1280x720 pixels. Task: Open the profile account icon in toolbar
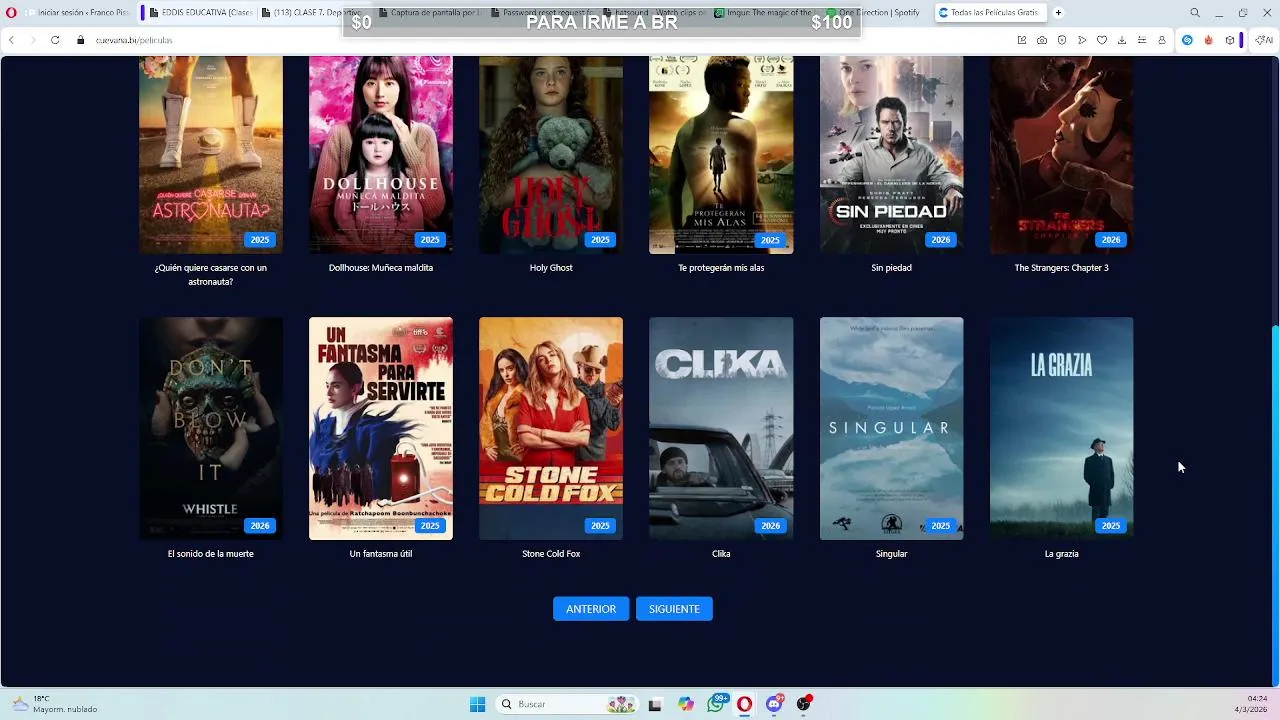click(1162, 40)
